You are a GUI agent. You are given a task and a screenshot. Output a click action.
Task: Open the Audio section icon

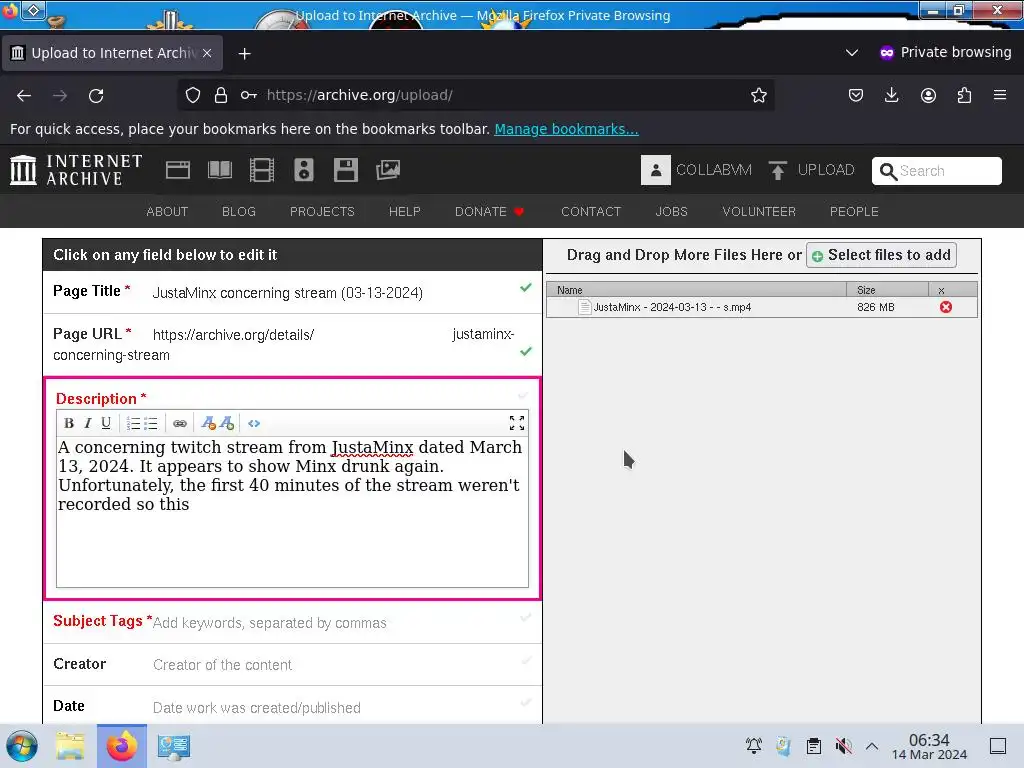click(x=304, y=170)
